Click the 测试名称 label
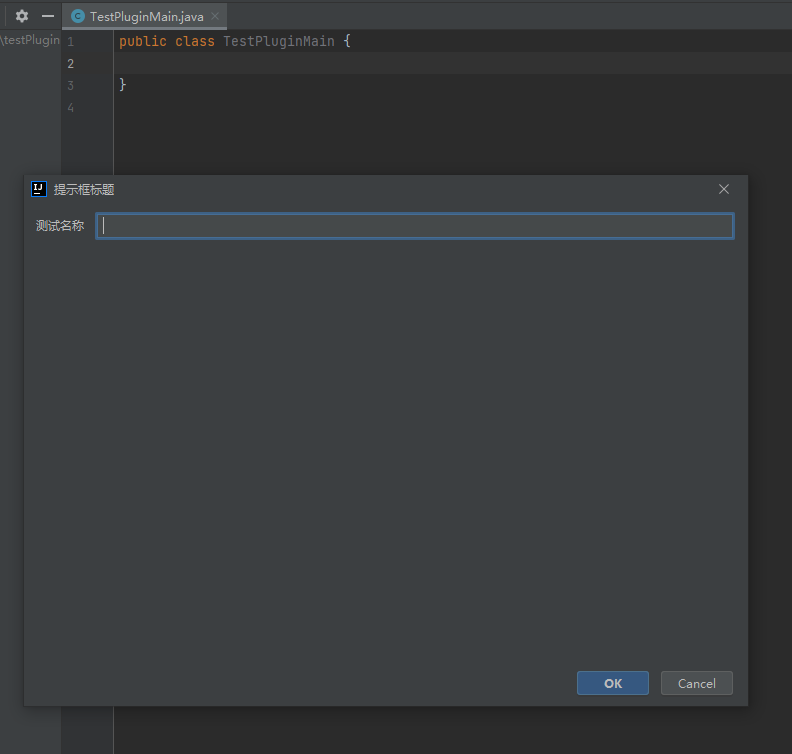792x754 pixels. [x=60, y=226]
